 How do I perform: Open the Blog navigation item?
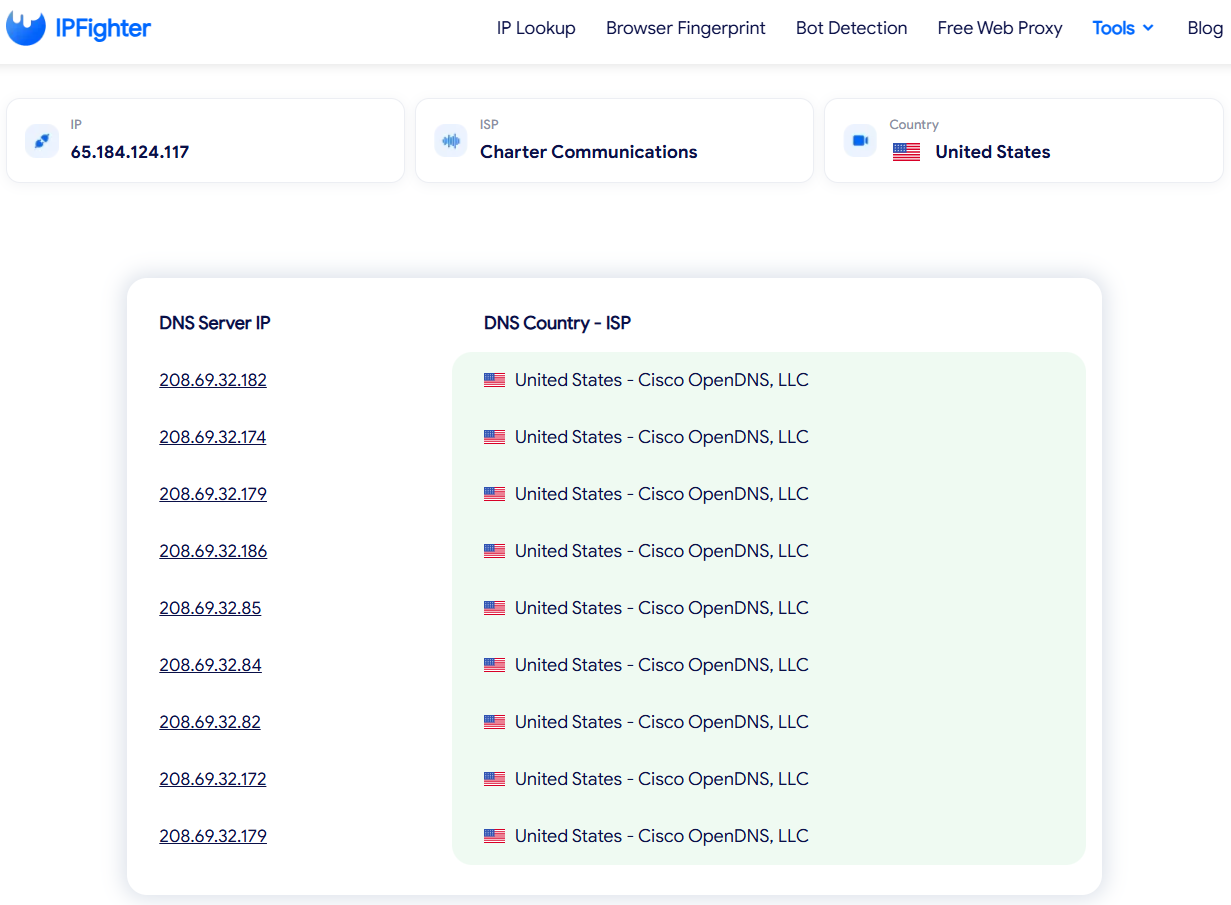click(1205, 28)
